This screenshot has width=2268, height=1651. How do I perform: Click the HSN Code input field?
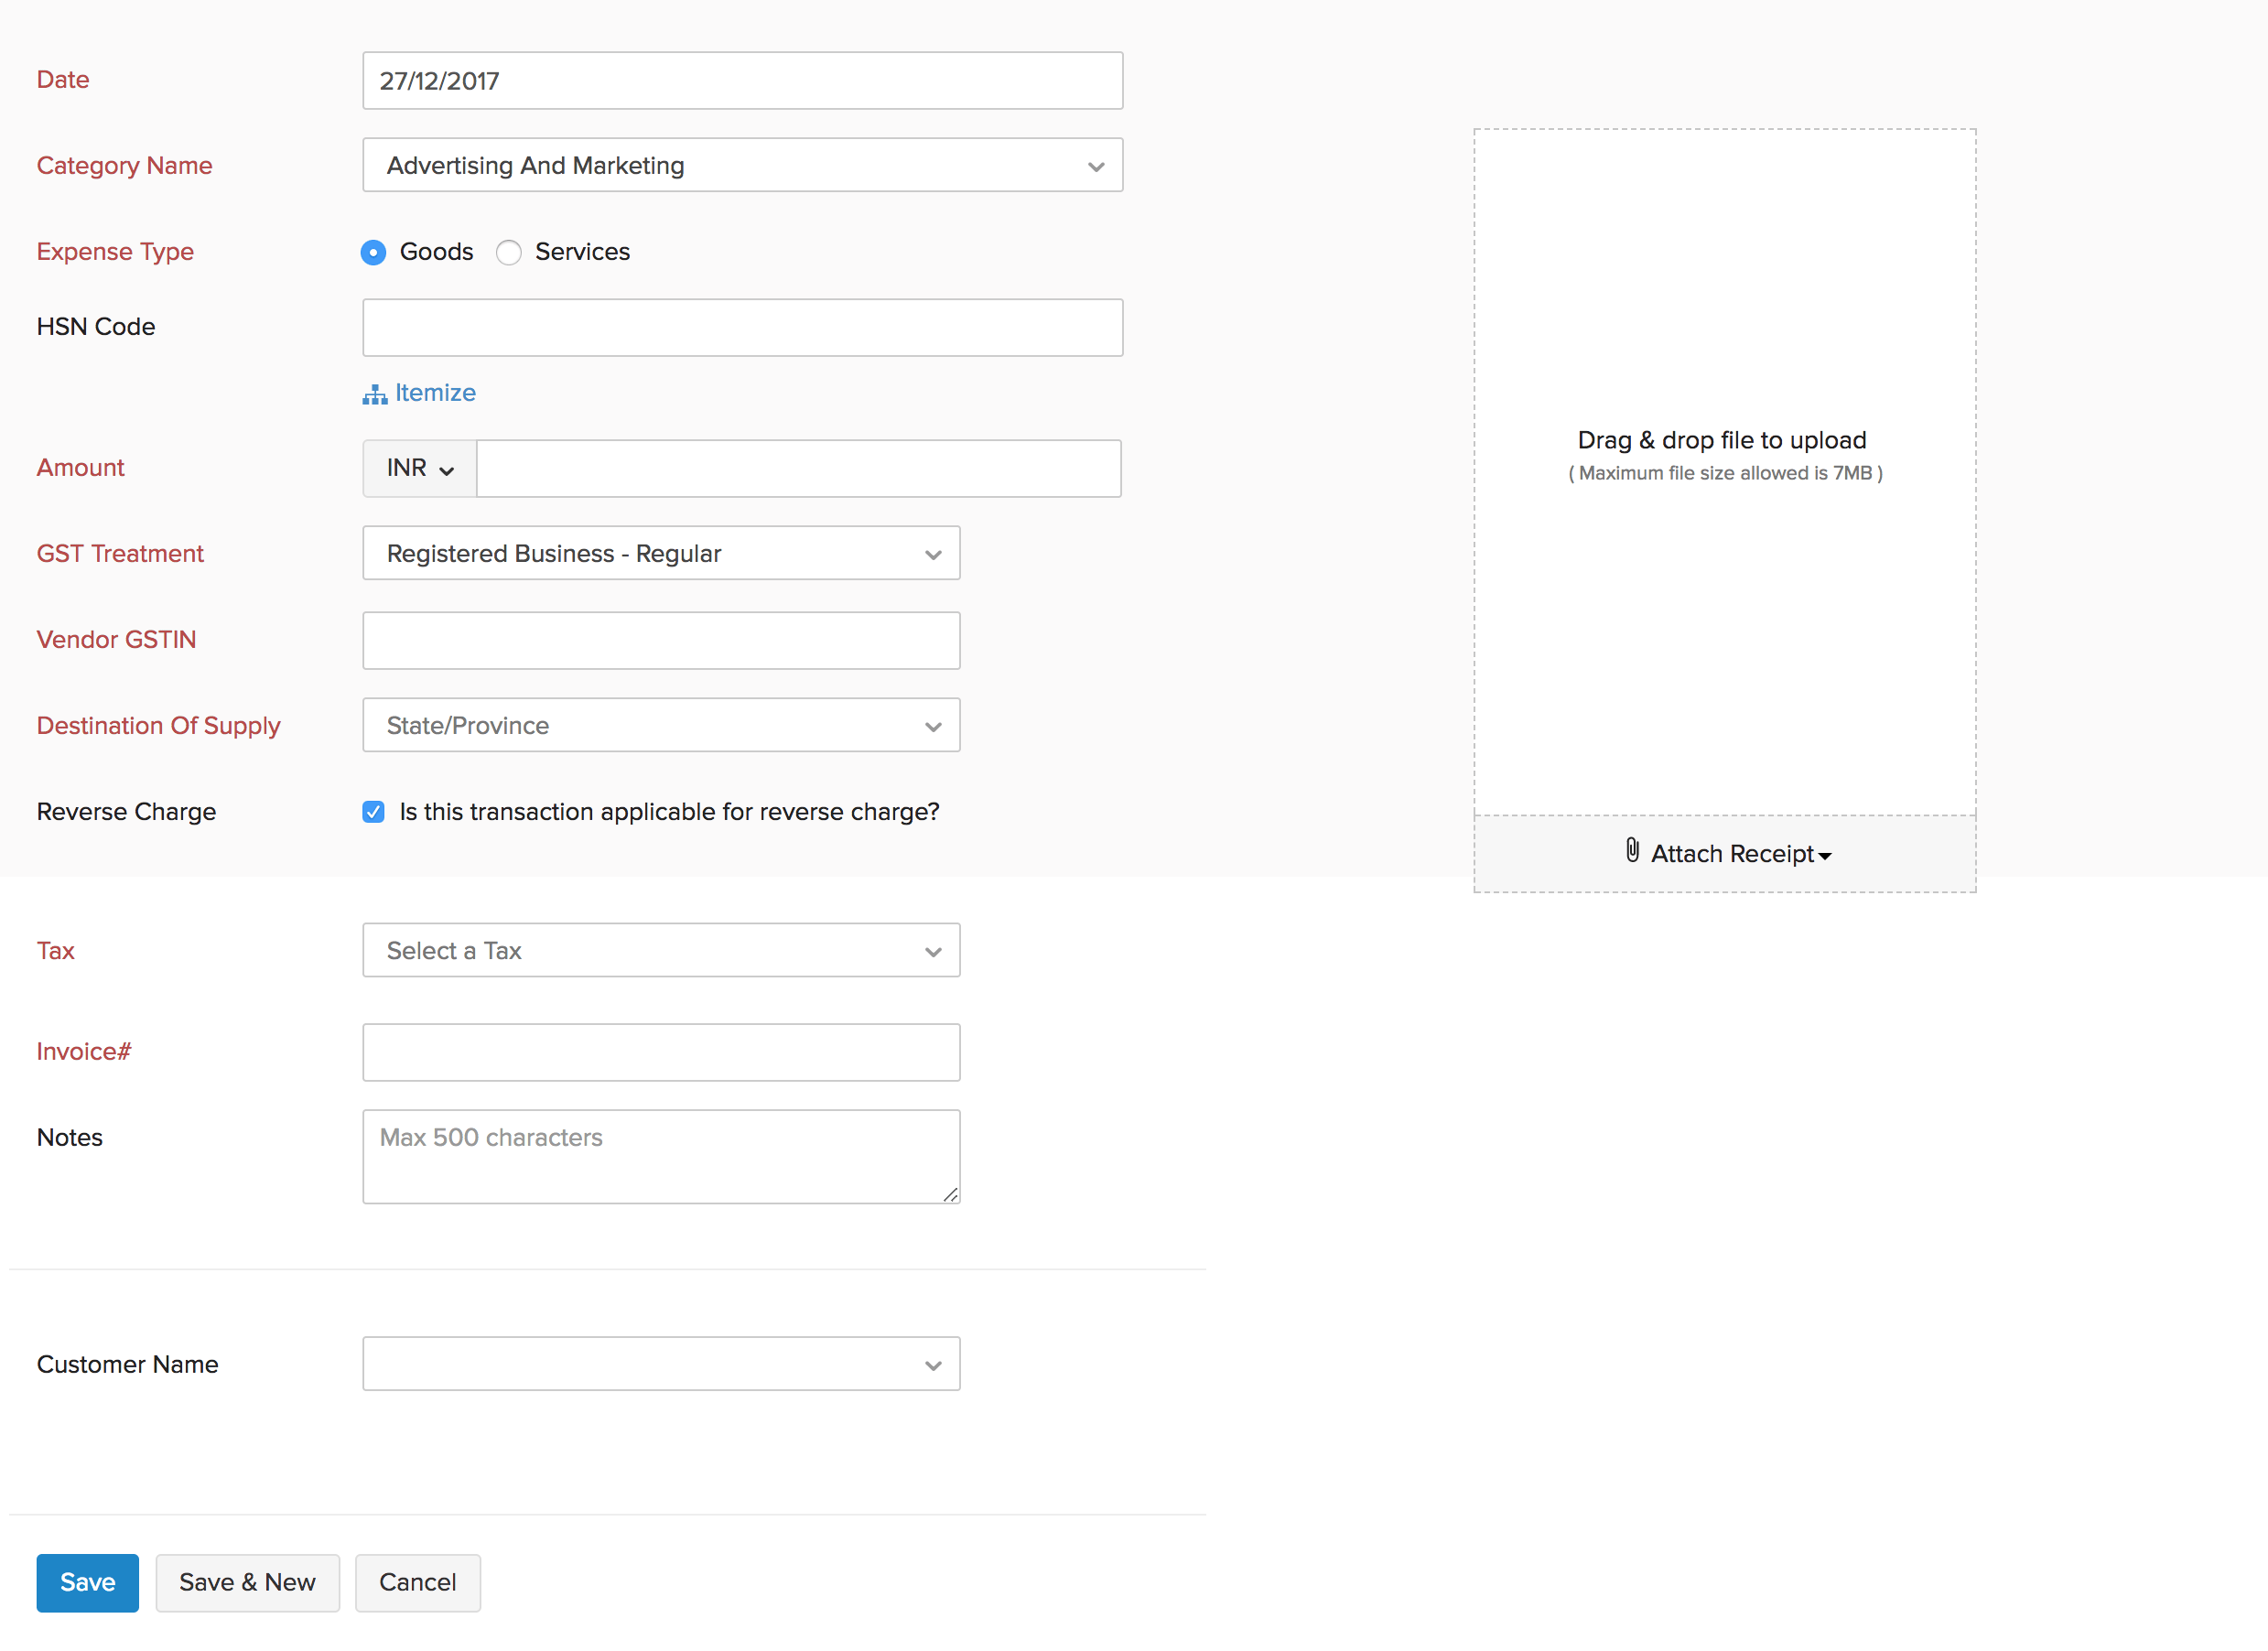tap(742, 327)
